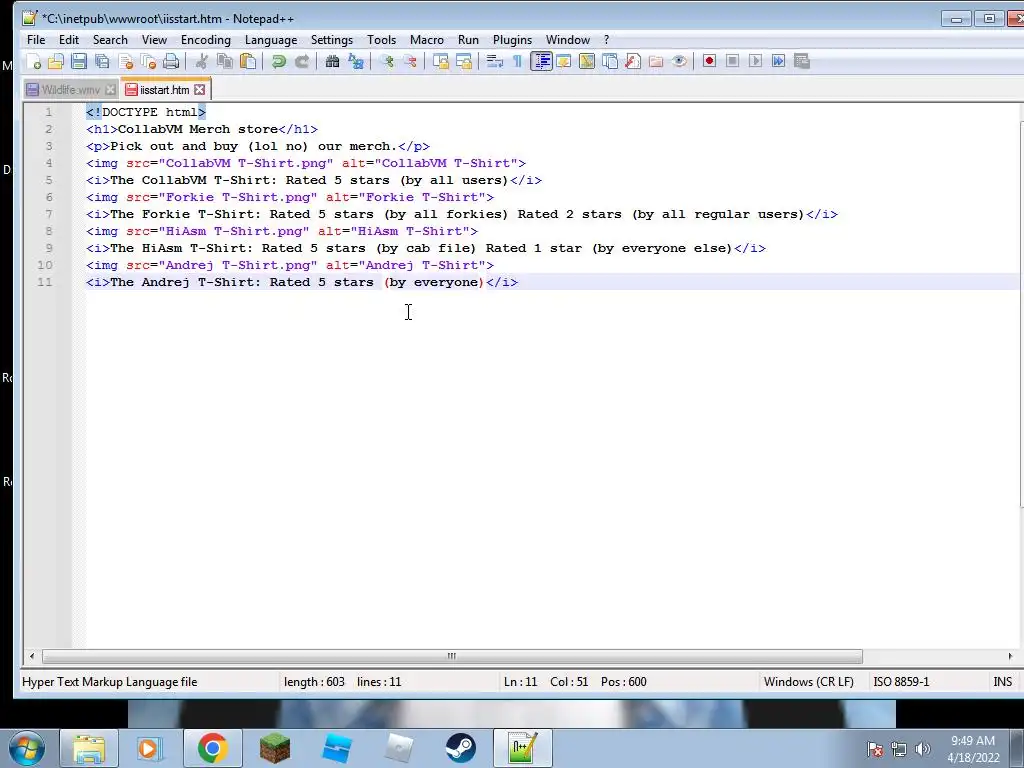Toggle the monitoring eye icon
Image resolution: width=1024 pixels, height=768 pixels.
pos(679,61)
